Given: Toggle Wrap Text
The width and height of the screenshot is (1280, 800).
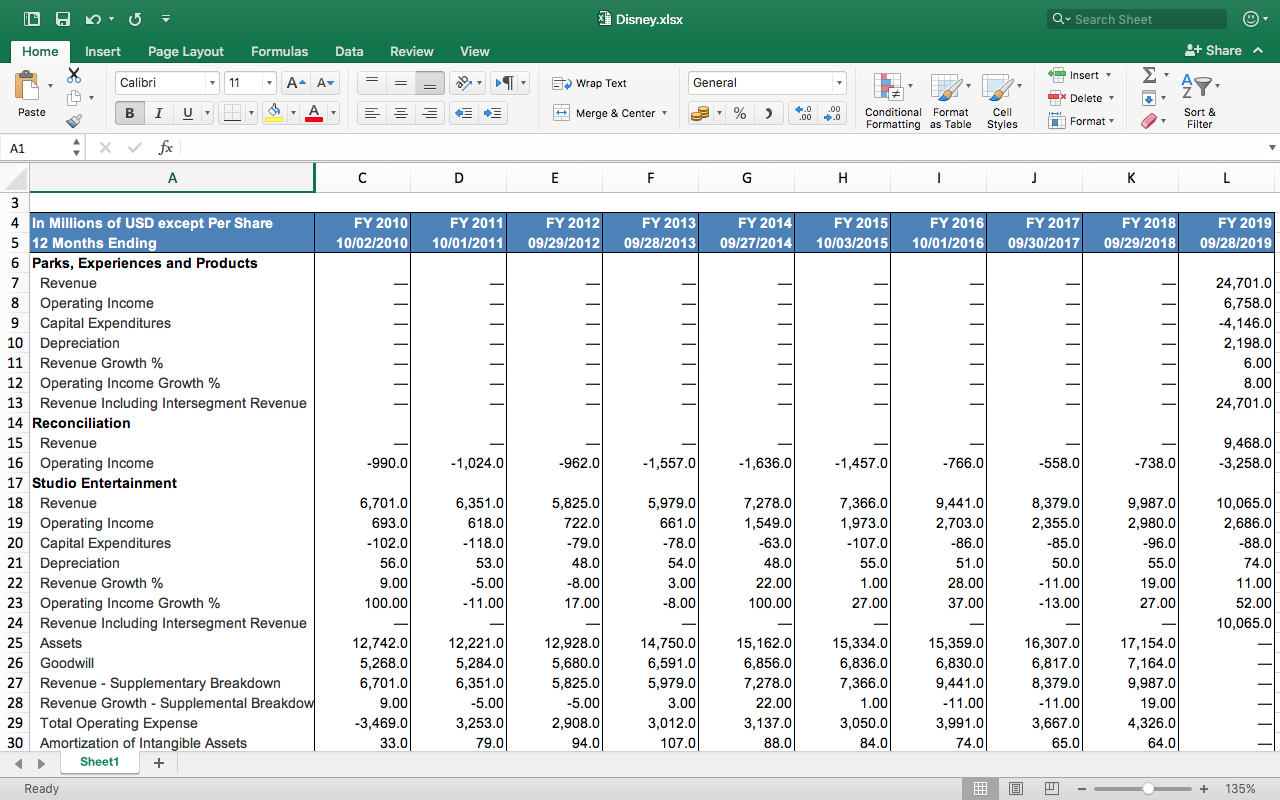Looking at the screenshot, I should [x=590, y=83].
